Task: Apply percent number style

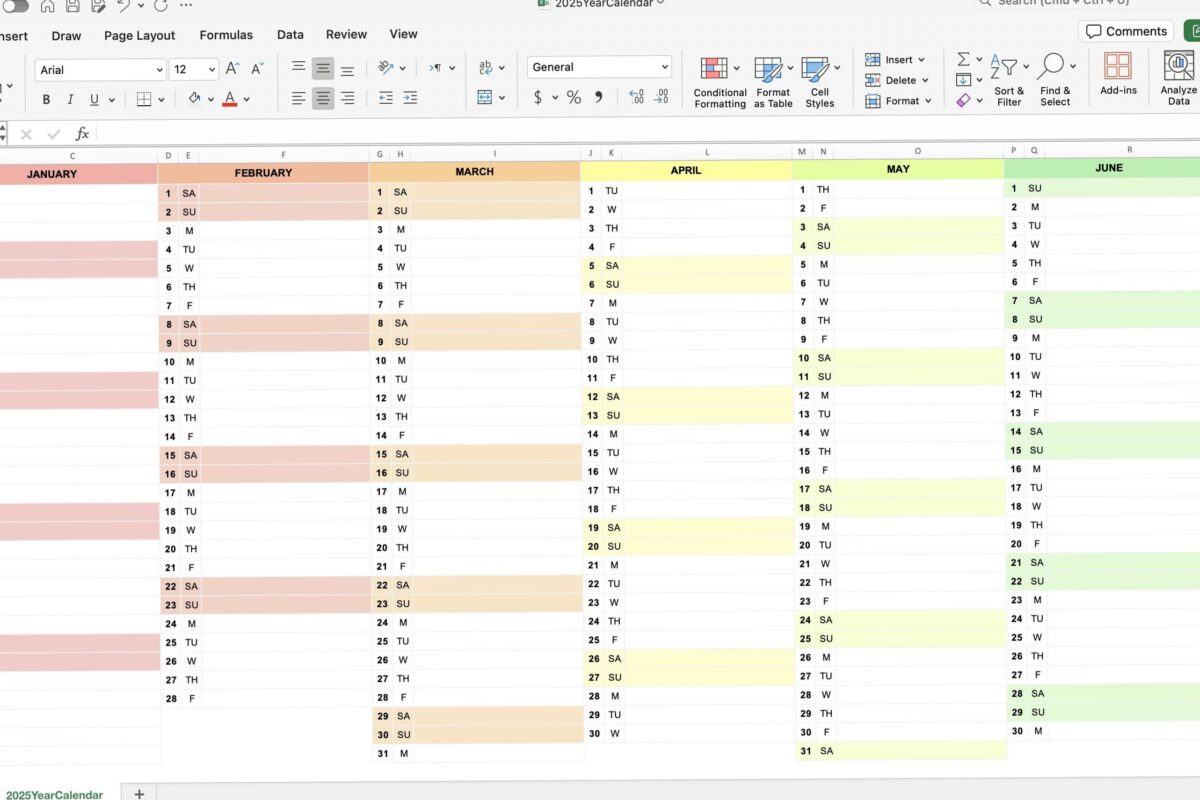Action: [573, 98]
